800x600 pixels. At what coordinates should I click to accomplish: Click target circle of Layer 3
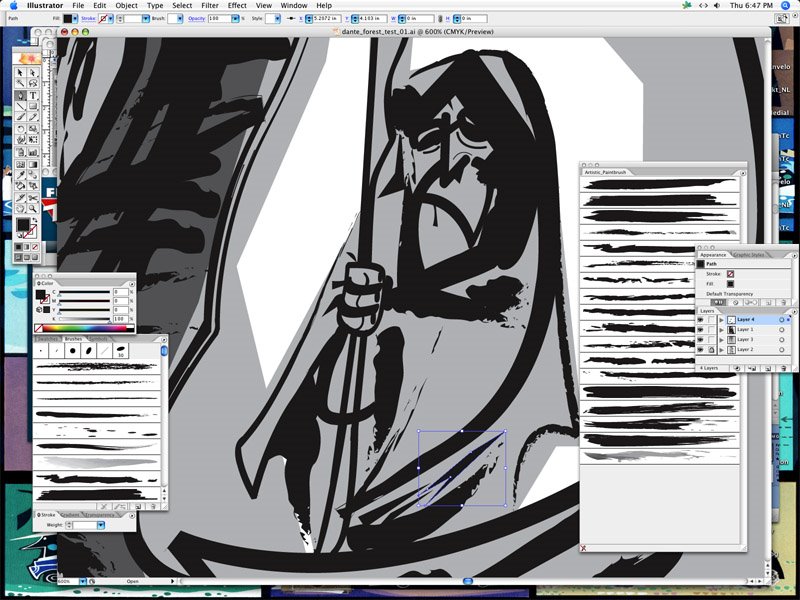coord(782,340)
